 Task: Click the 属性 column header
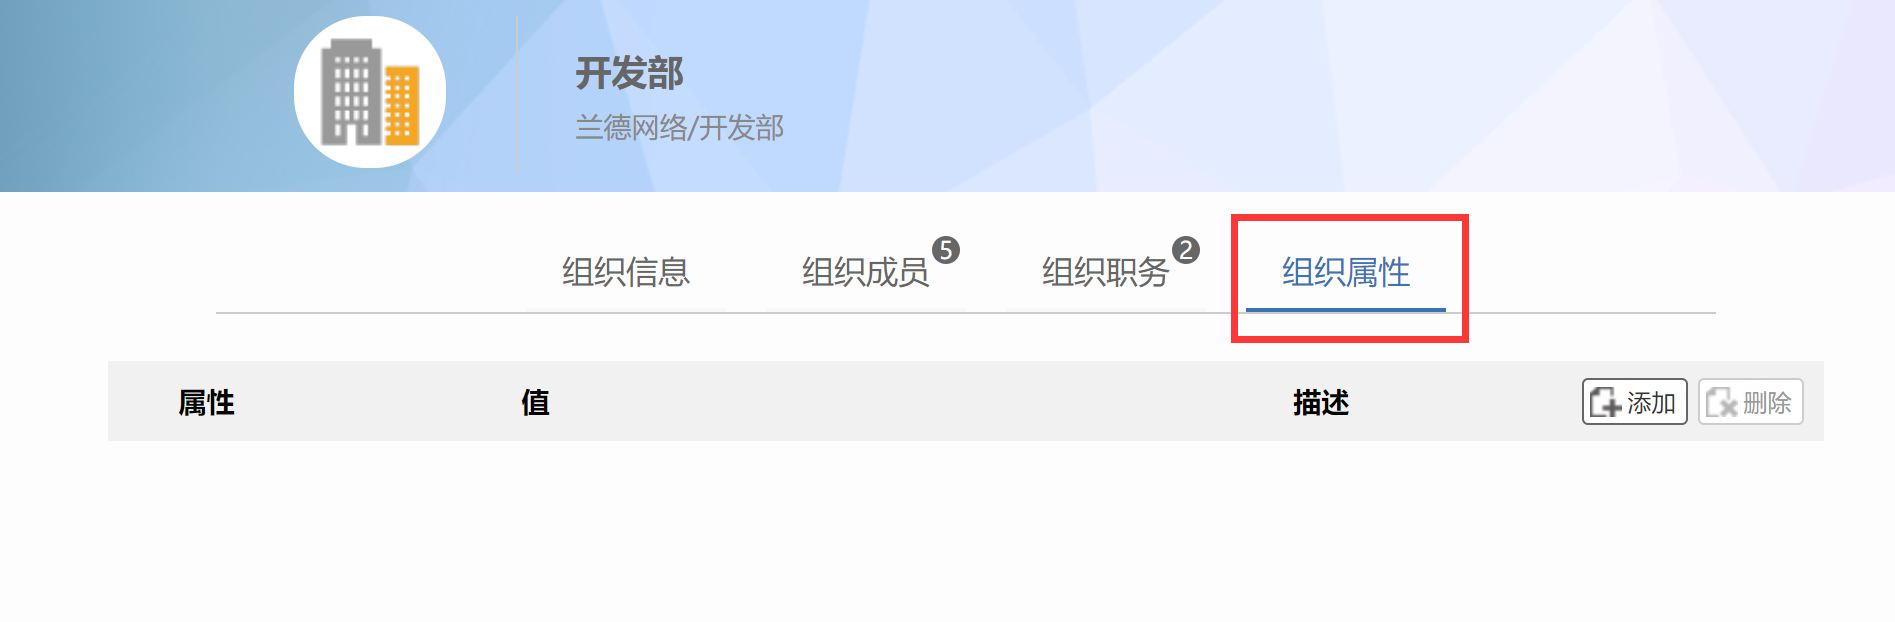click(x=207, y=402)
